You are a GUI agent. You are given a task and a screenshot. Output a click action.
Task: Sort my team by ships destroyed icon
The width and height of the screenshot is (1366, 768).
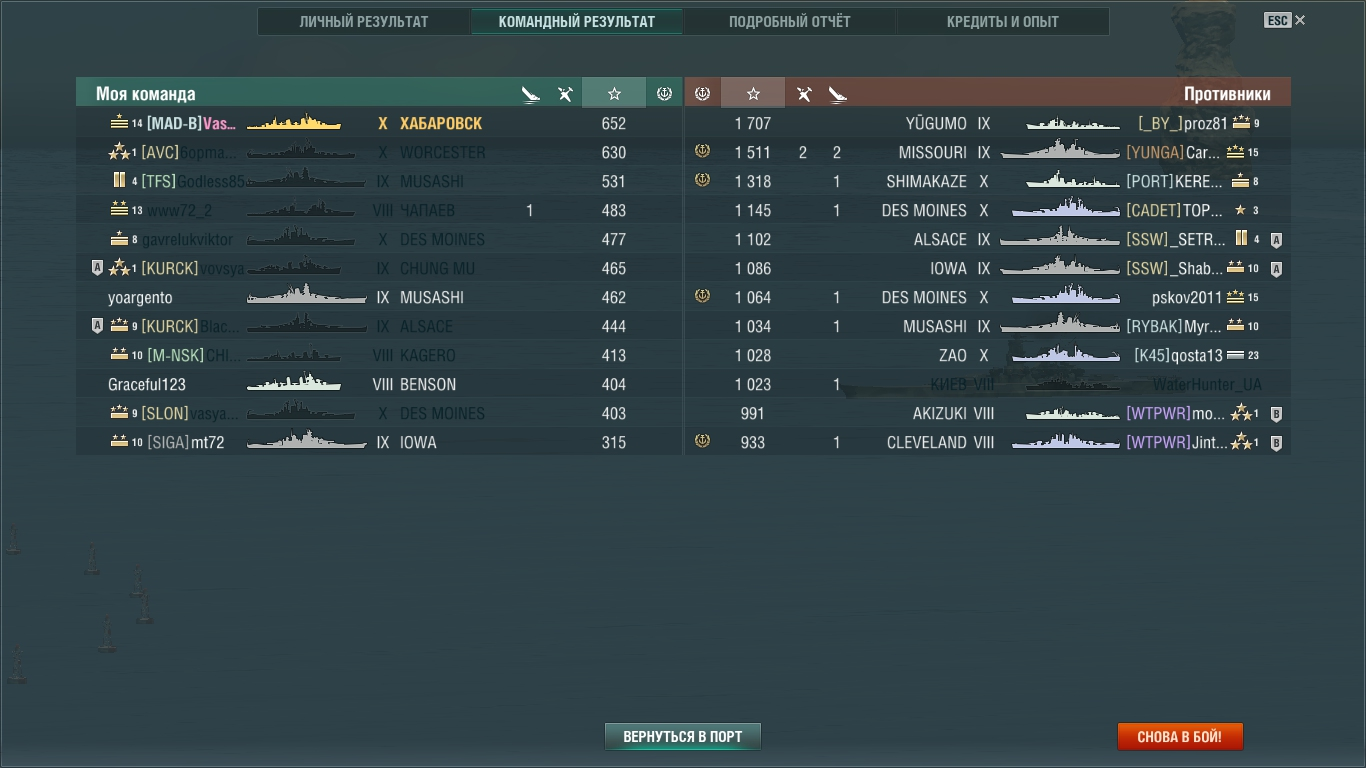click(x=531, y=94)
